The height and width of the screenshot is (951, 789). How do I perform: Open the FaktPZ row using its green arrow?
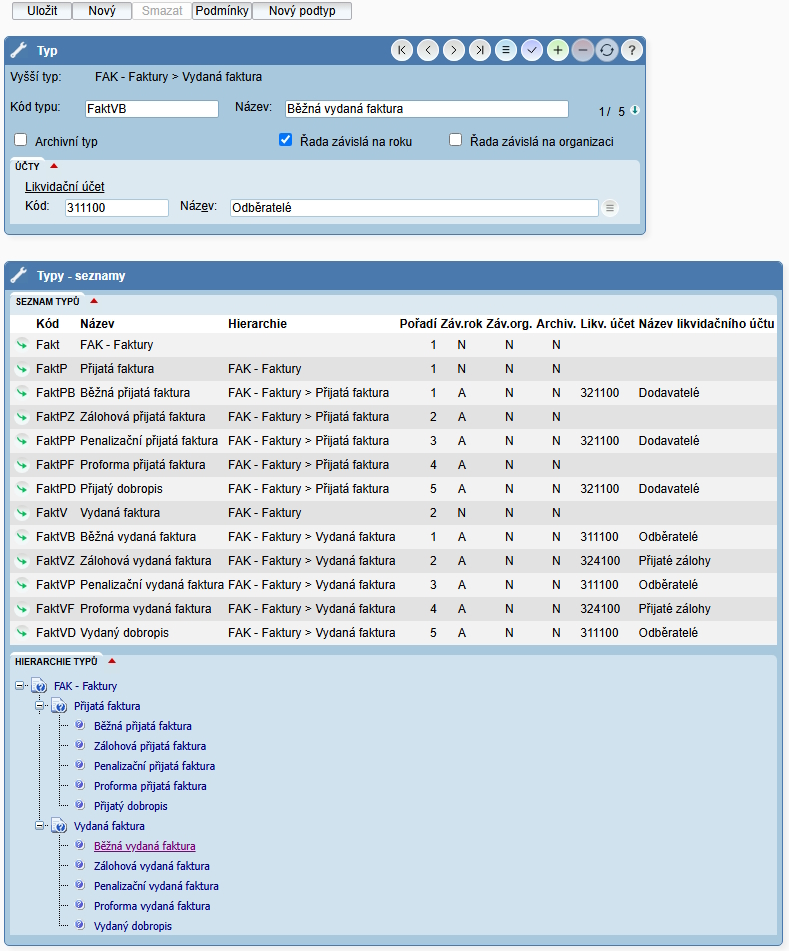22,417
